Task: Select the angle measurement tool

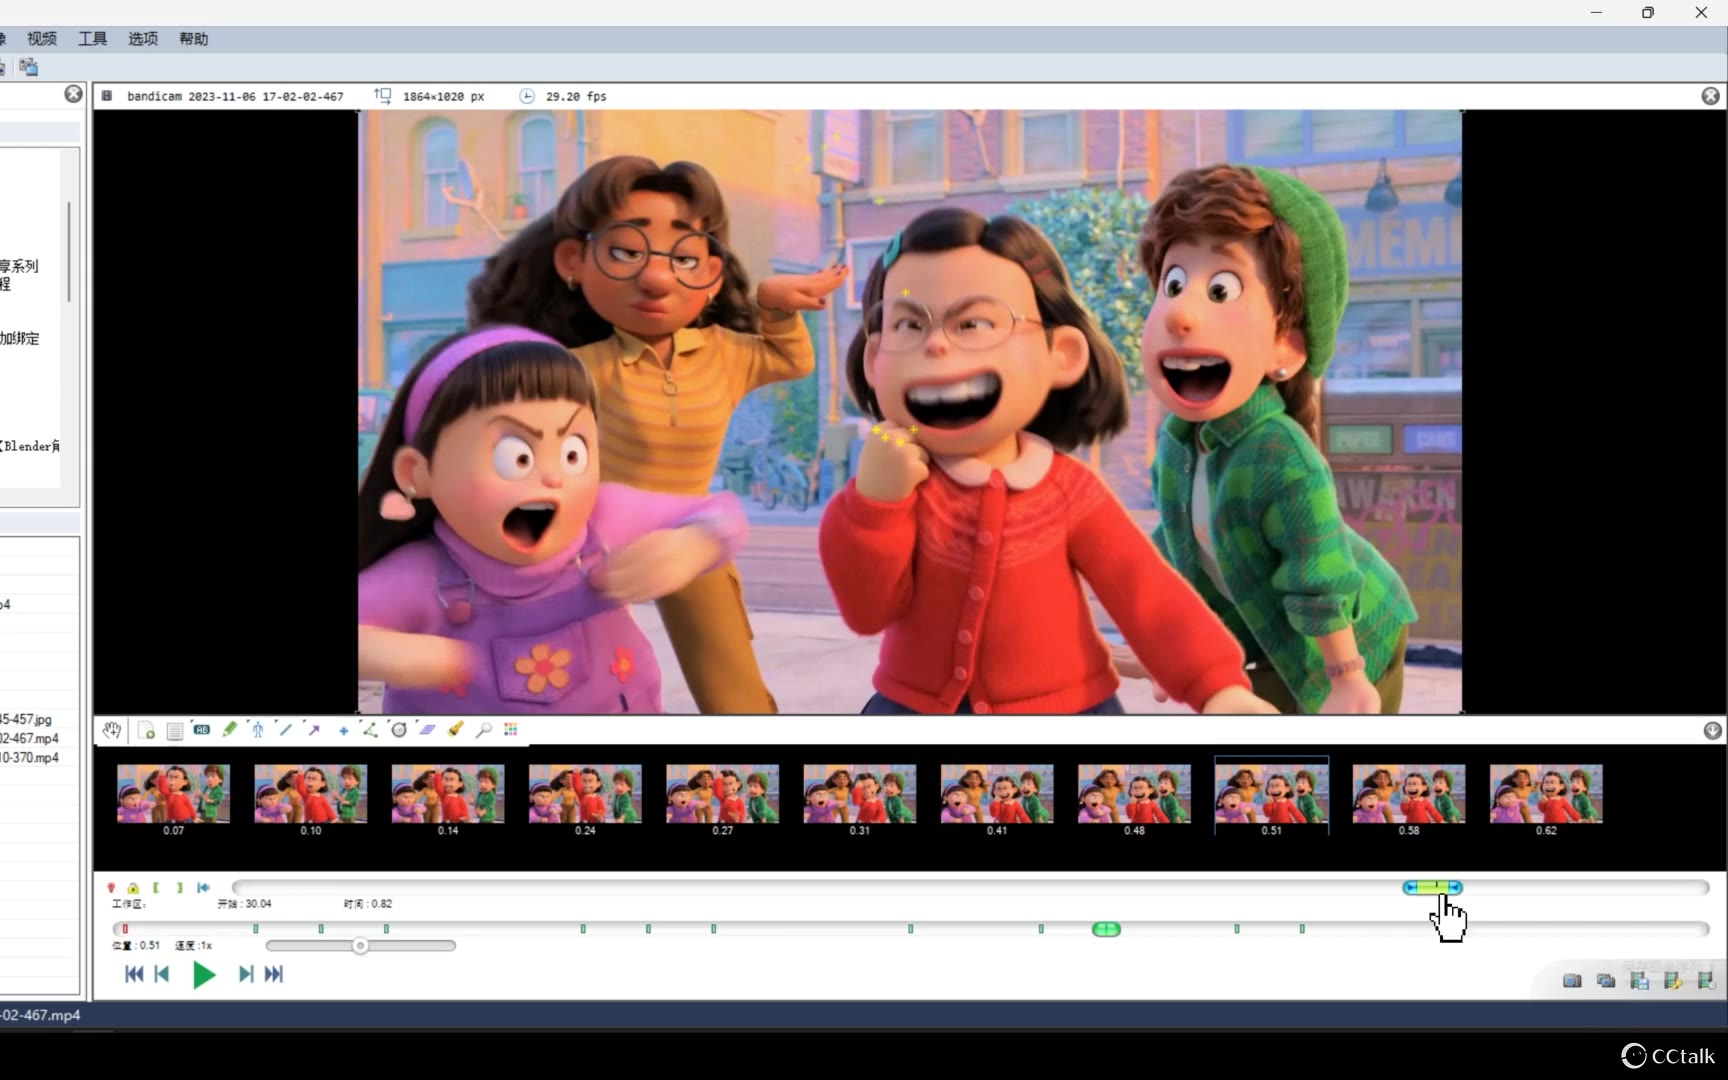Action: (370, 730)
